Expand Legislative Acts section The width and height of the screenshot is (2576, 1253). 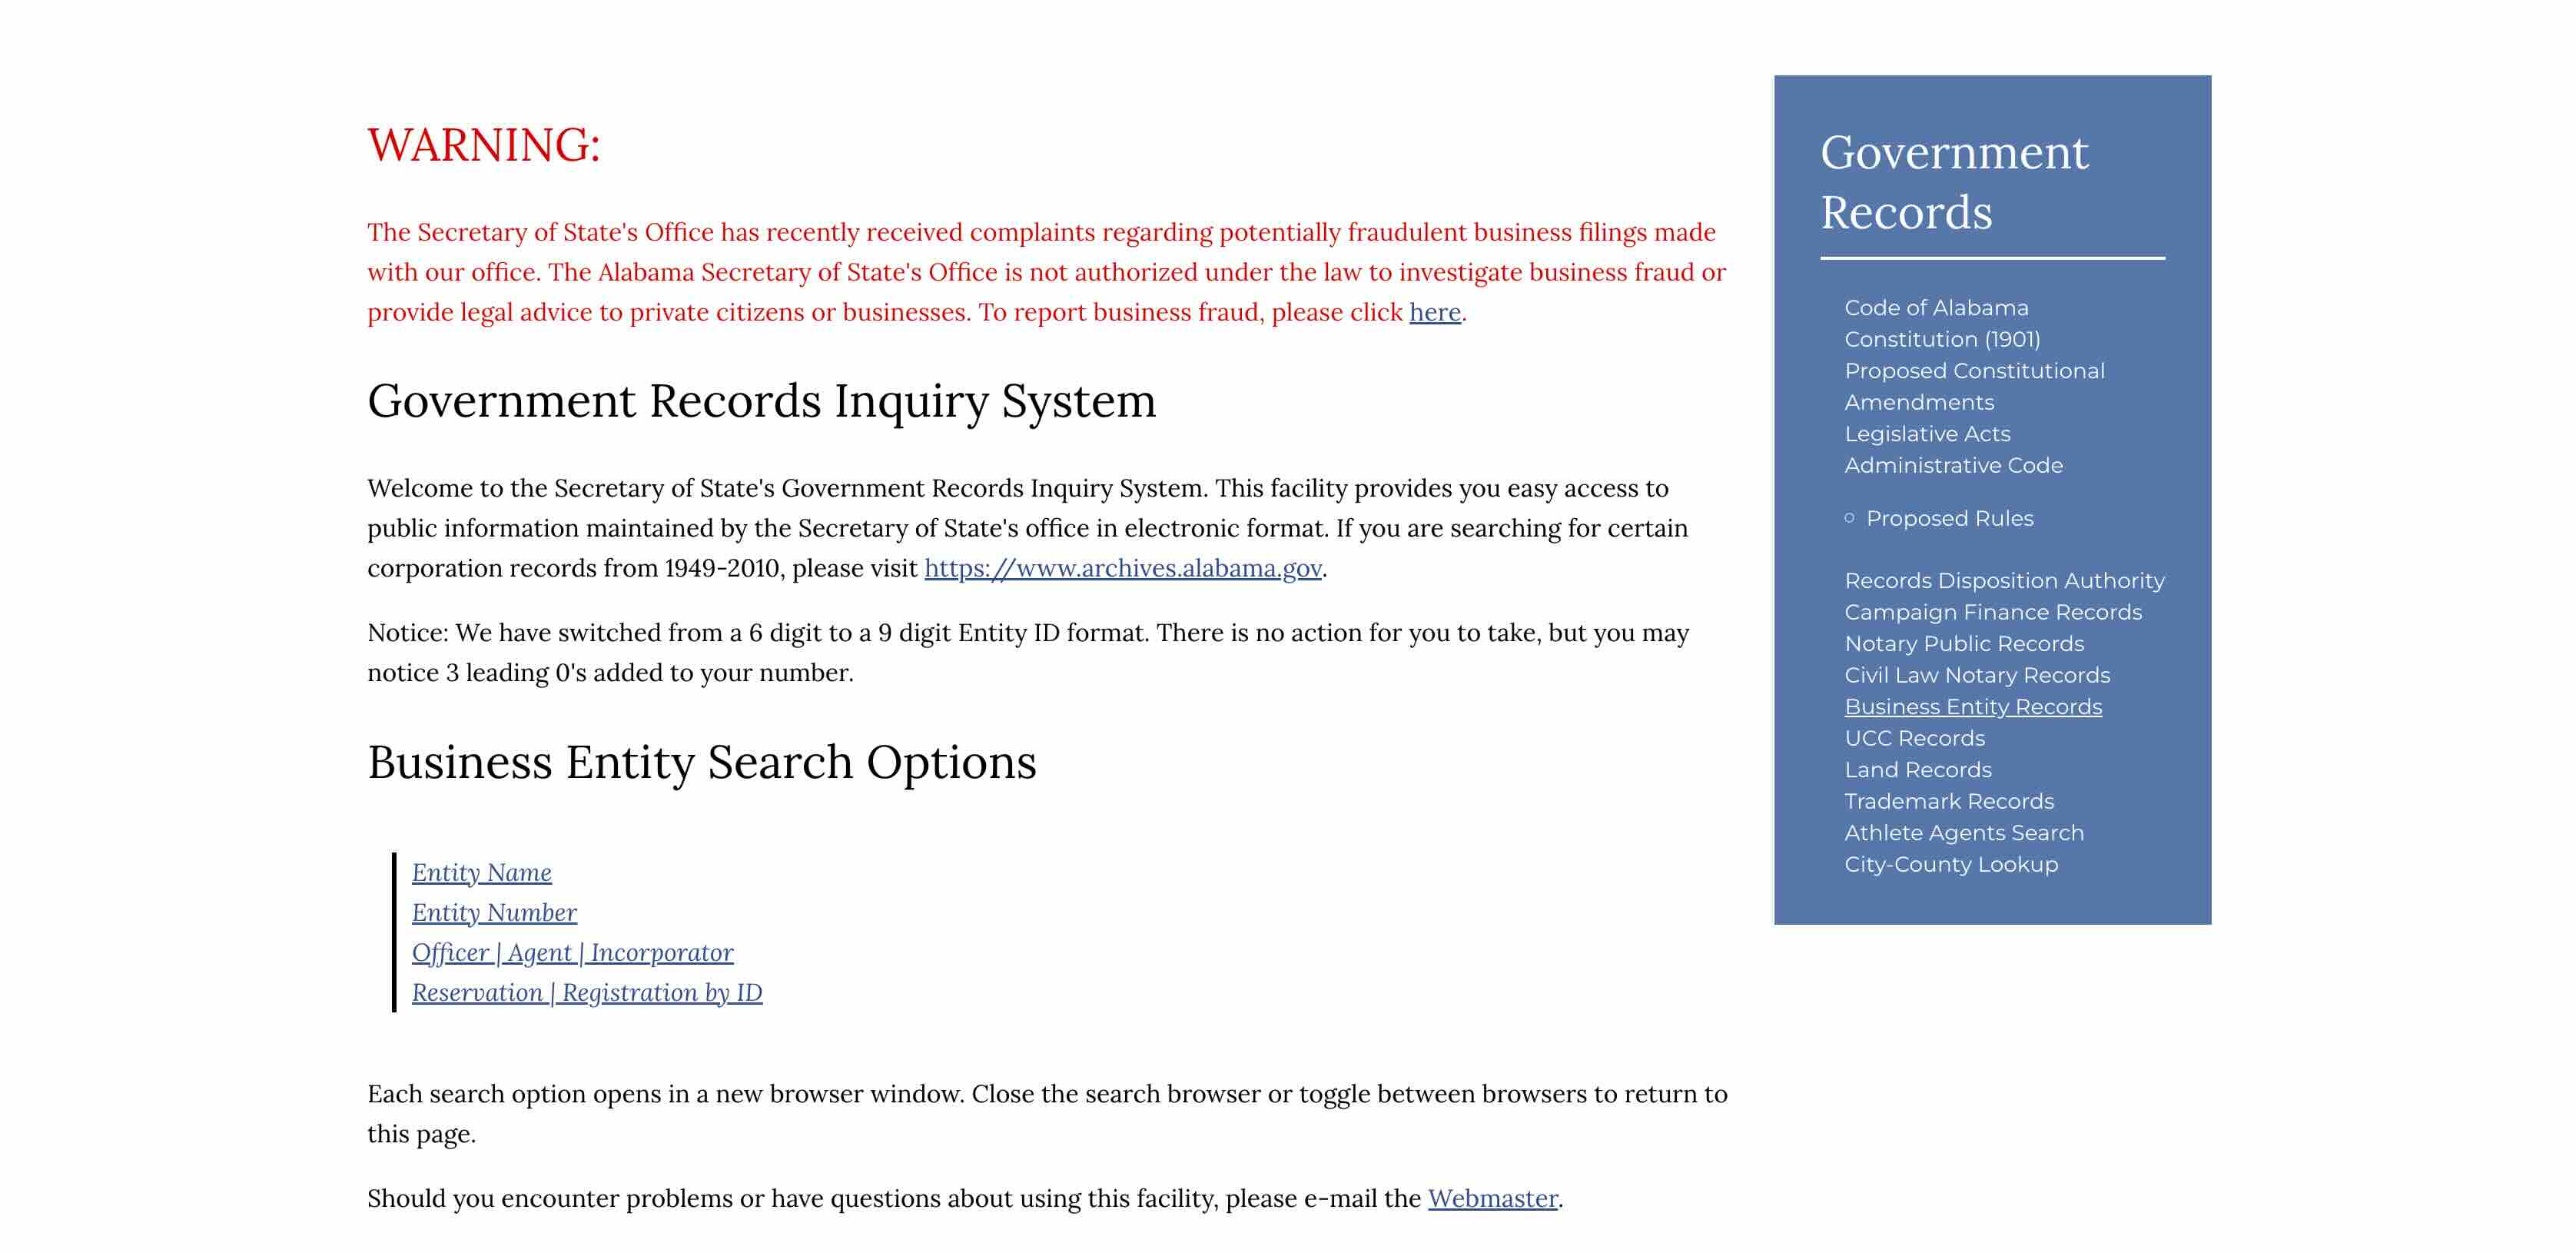coord(1924,433)
